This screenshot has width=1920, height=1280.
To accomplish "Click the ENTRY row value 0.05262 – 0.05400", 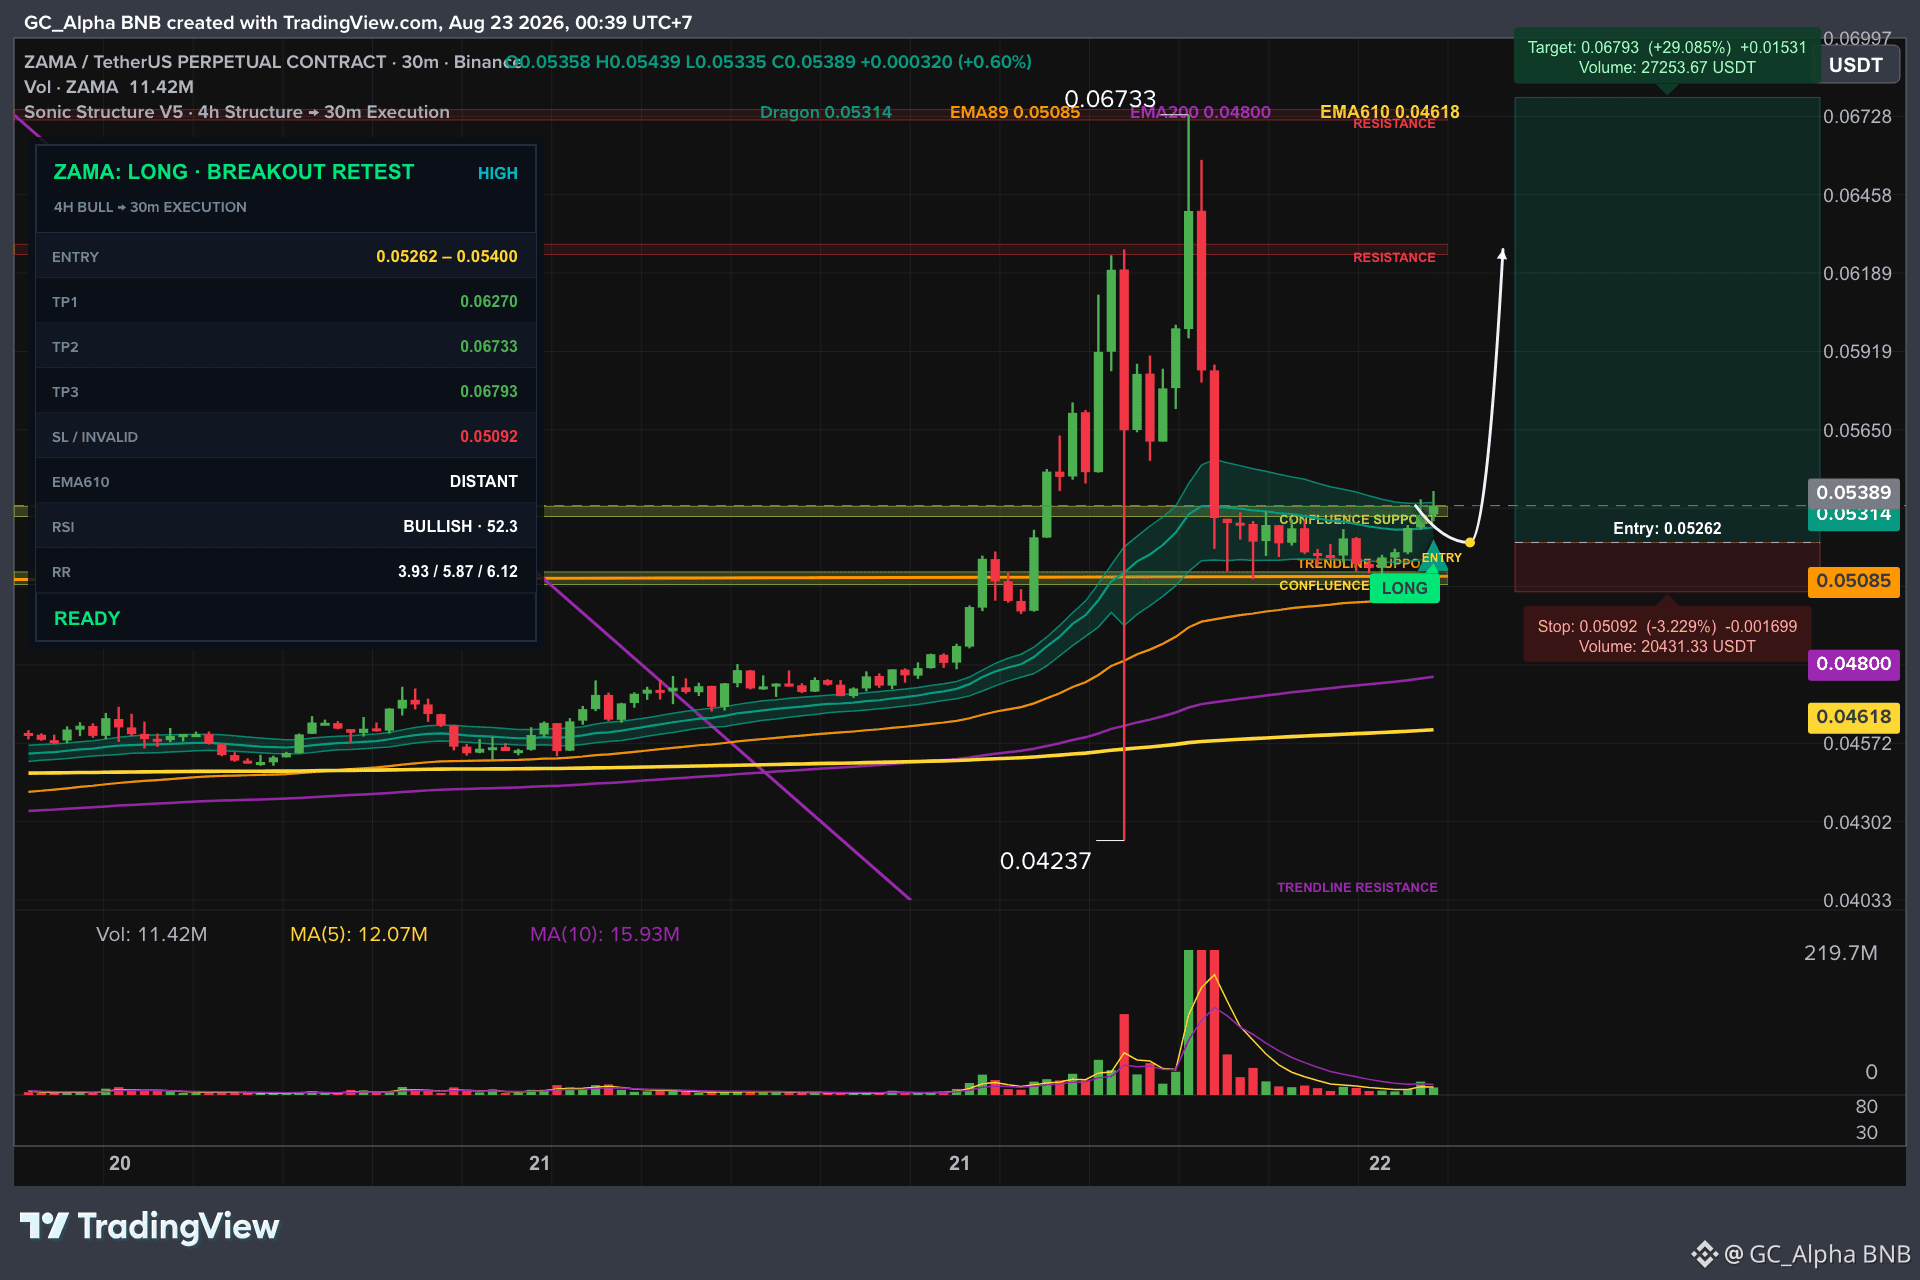I will coord(447,257).
